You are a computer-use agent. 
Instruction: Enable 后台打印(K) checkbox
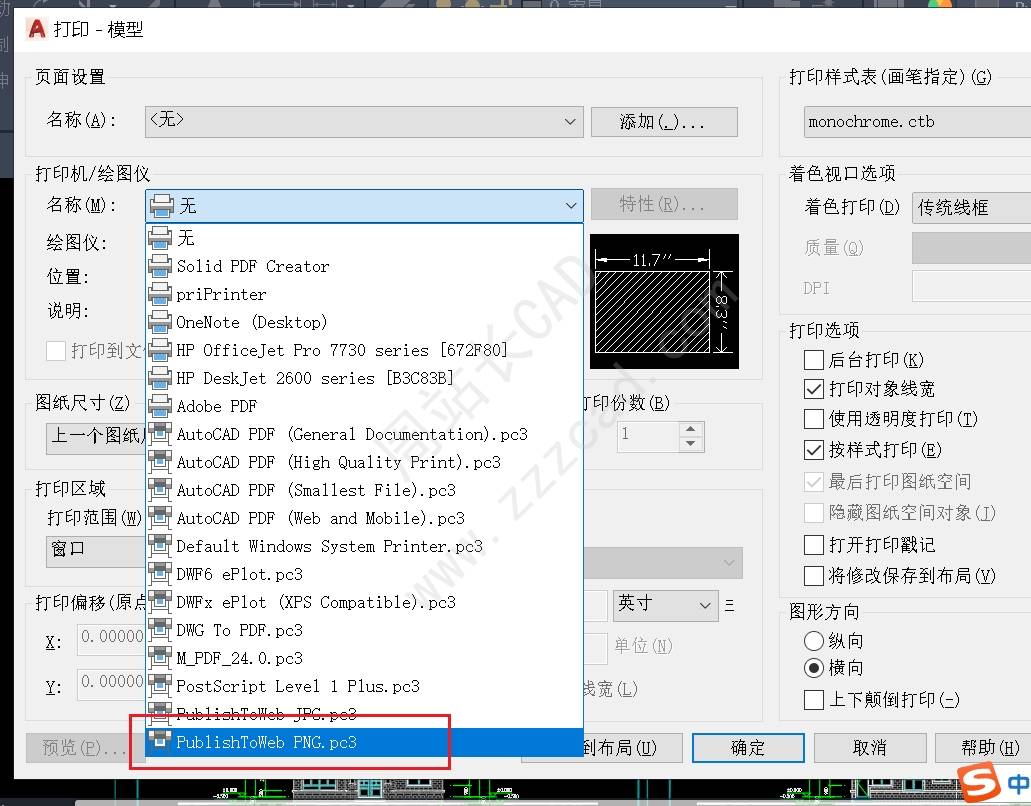click(x=813, y=360)
